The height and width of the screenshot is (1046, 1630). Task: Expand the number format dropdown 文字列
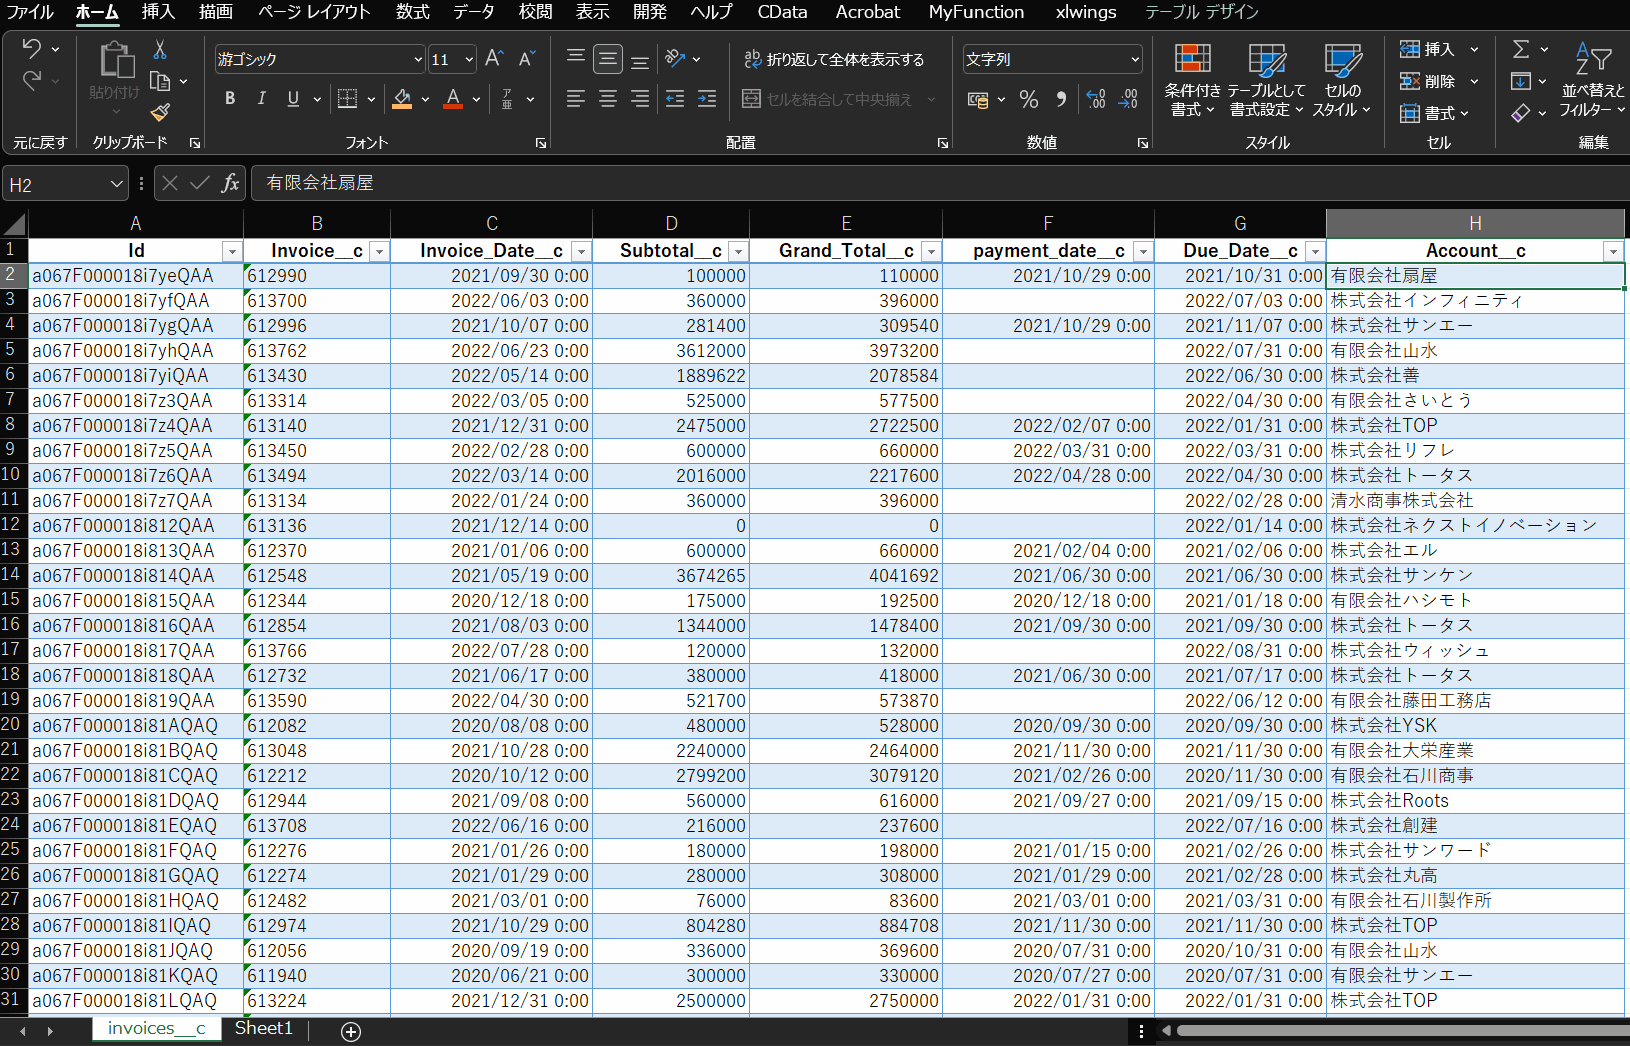pos(1134,60)
